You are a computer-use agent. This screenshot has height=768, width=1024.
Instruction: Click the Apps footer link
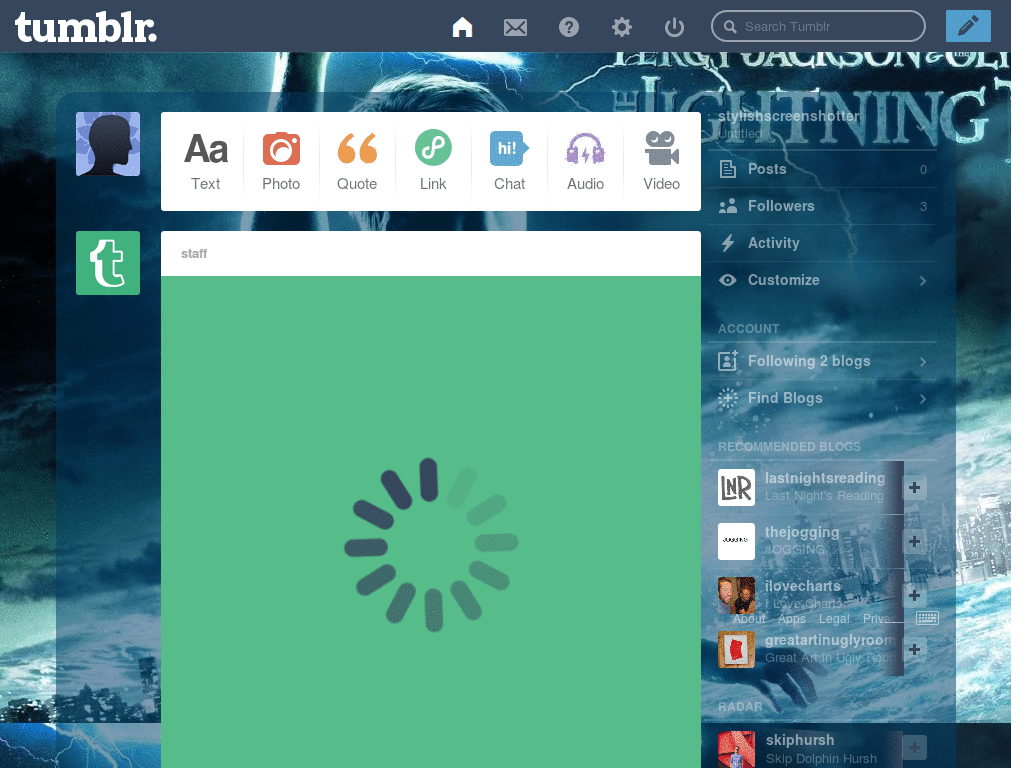click(792, 618)
